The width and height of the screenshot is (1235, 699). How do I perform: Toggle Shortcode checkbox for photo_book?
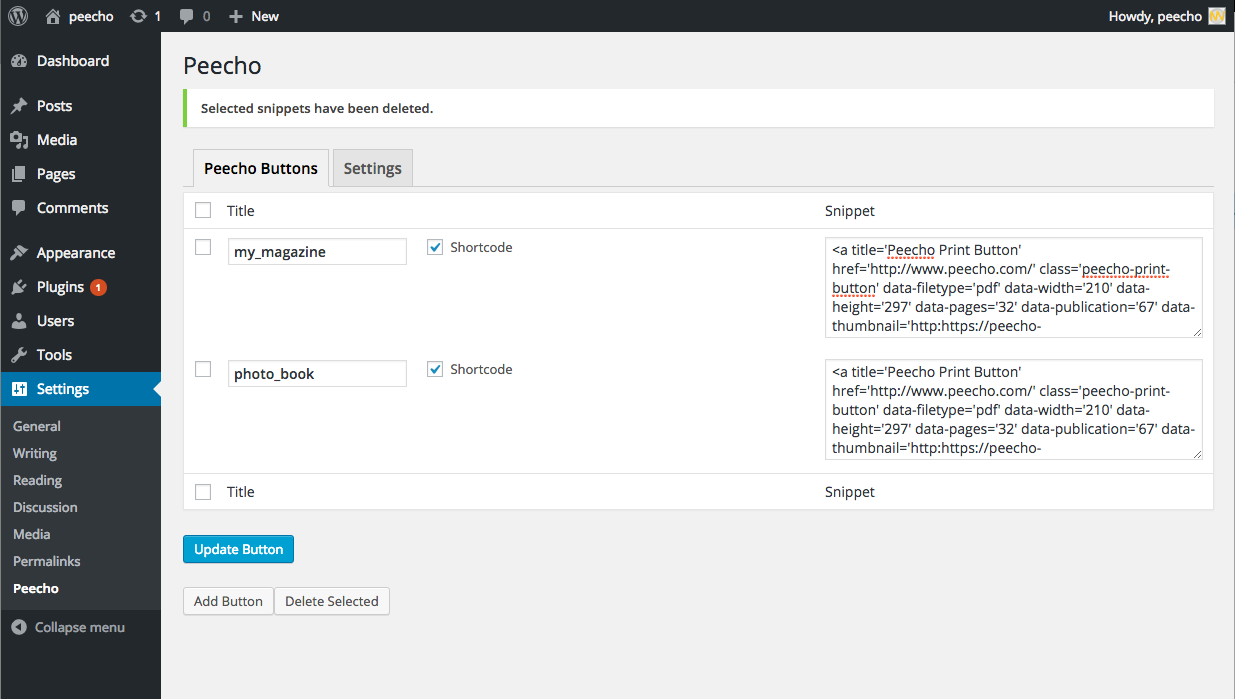435,369
